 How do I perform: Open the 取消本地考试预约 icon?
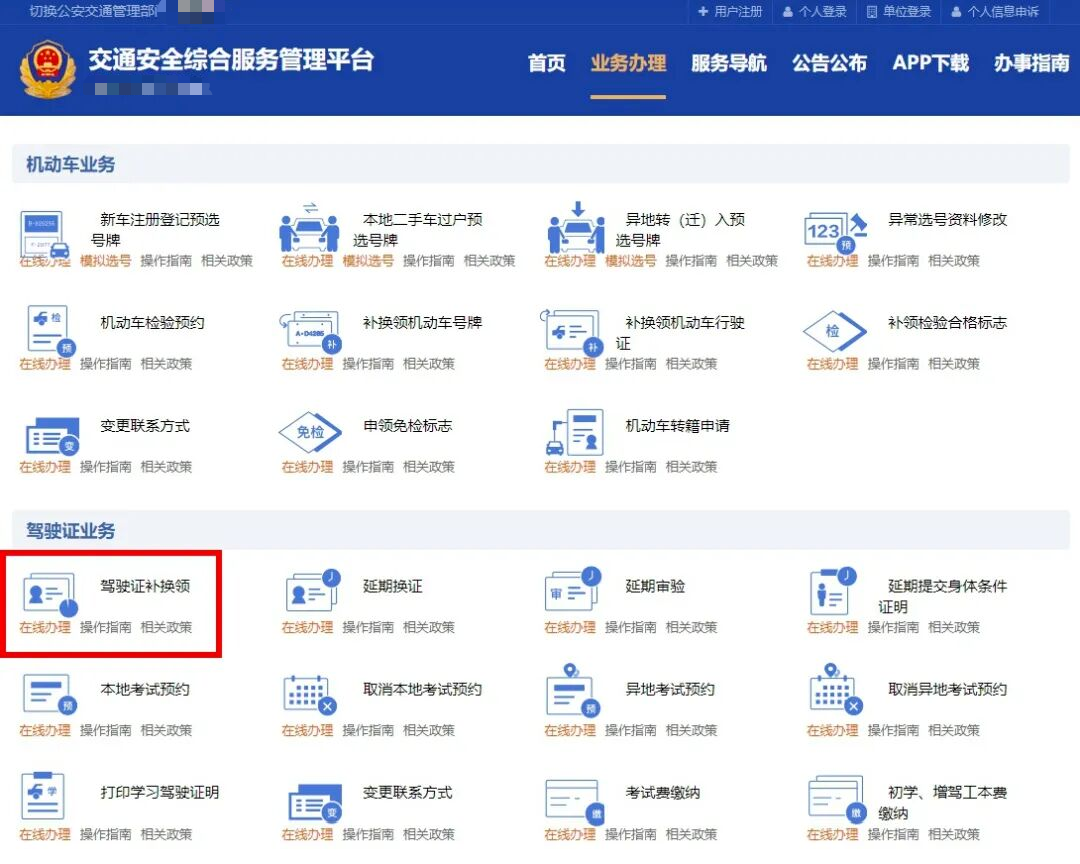(x=310, y=695)
